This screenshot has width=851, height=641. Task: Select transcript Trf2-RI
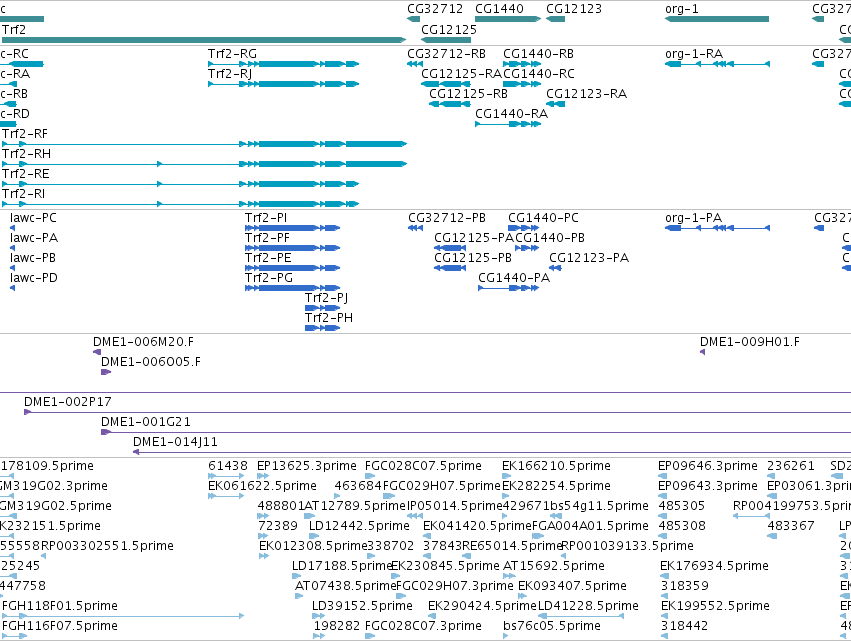pos(181,204)
